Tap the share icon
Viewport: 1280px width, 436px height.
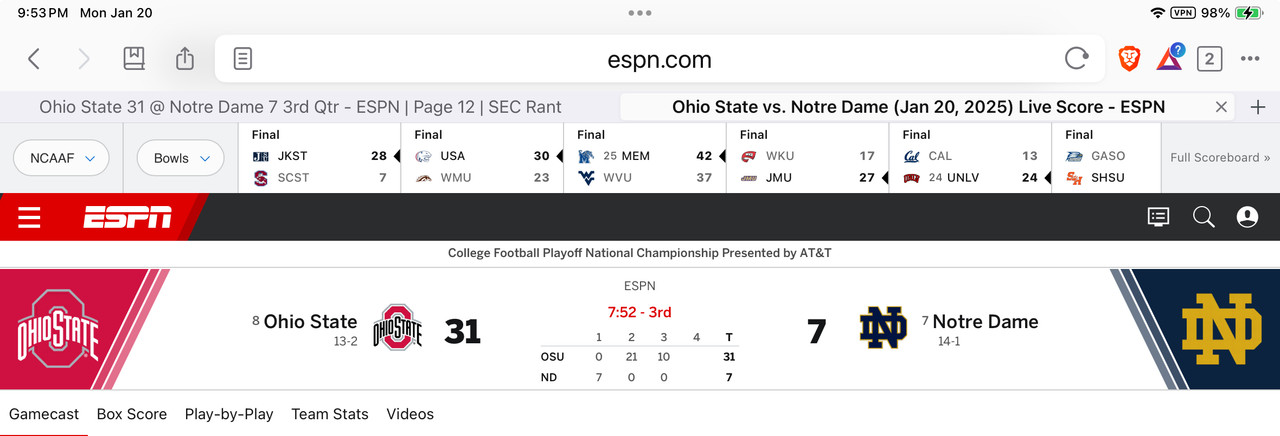pos(185,59)
